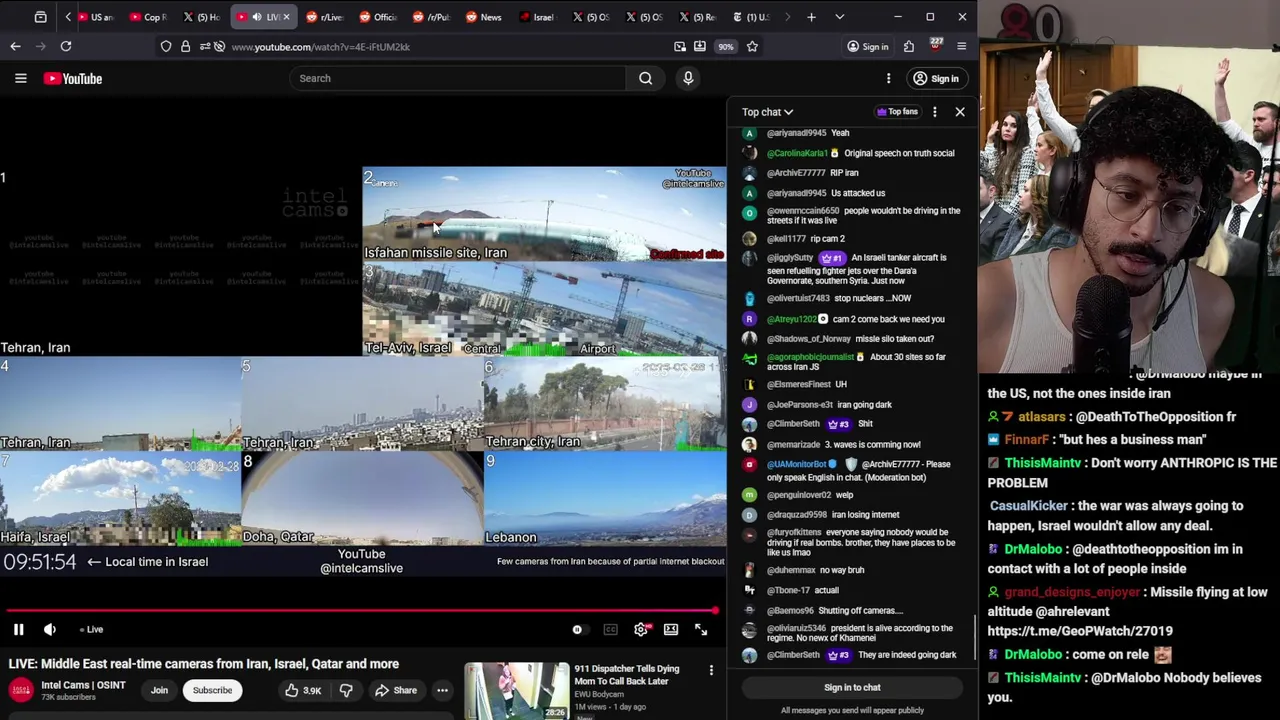1280x720 pixels.
Task: Open Intel Cams OSINT channel avatar
Action: click(x=20, y=690)
